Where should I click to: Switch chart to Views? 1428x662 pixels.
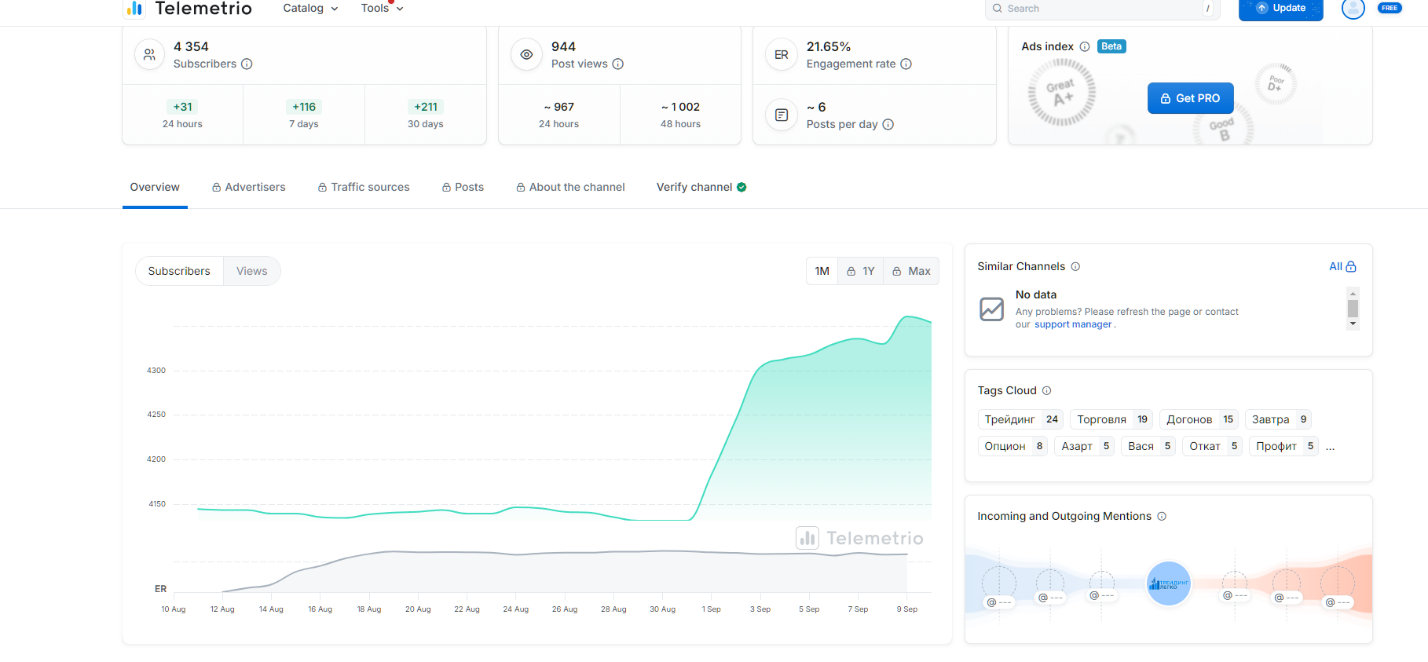pyautogui.click(x=252, y=271)
